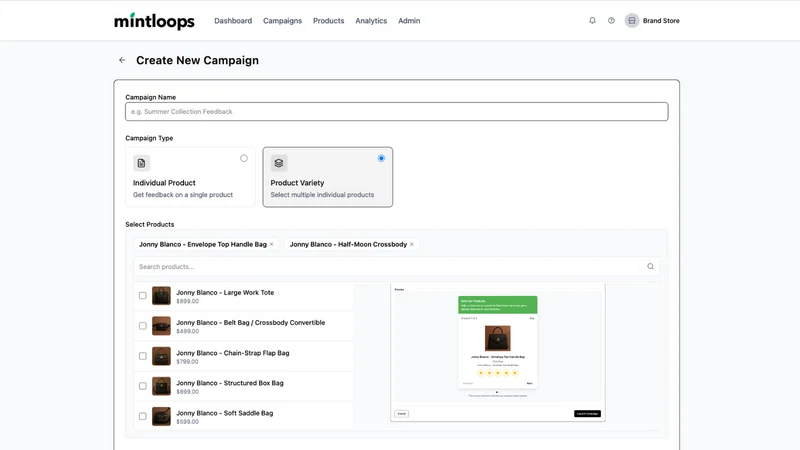Screen dimensions: 800x450
Task: Click the green header banner in preview
Action: click(497, 305)
